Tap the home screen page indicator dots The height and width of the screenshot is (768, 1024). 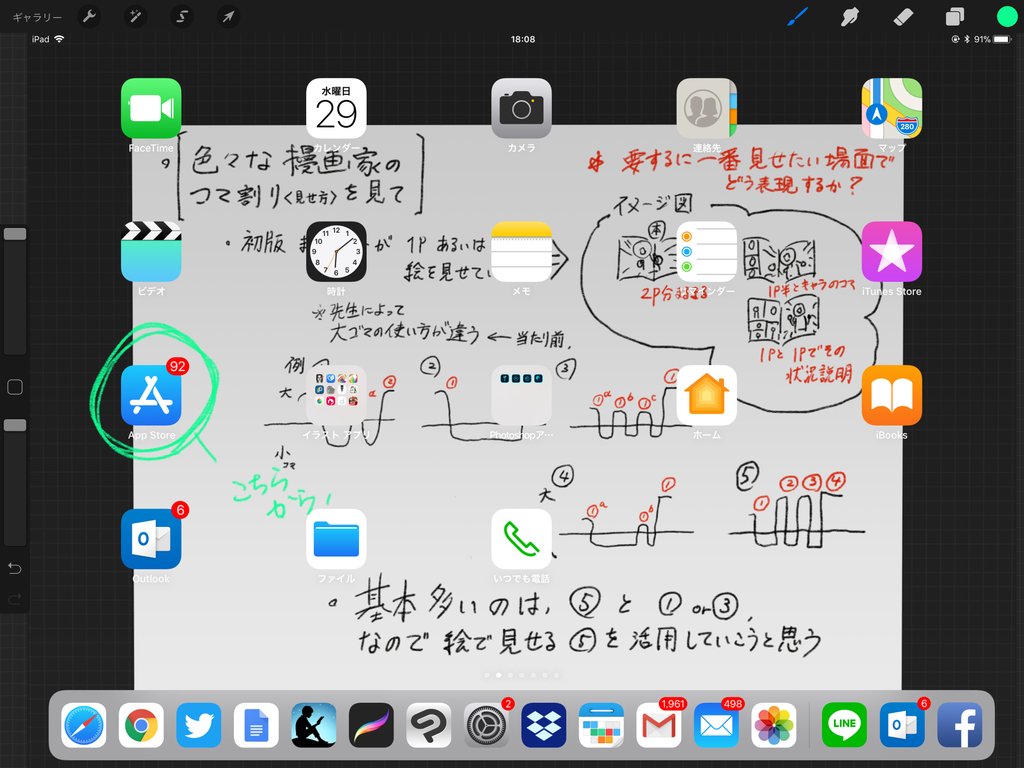521,675
